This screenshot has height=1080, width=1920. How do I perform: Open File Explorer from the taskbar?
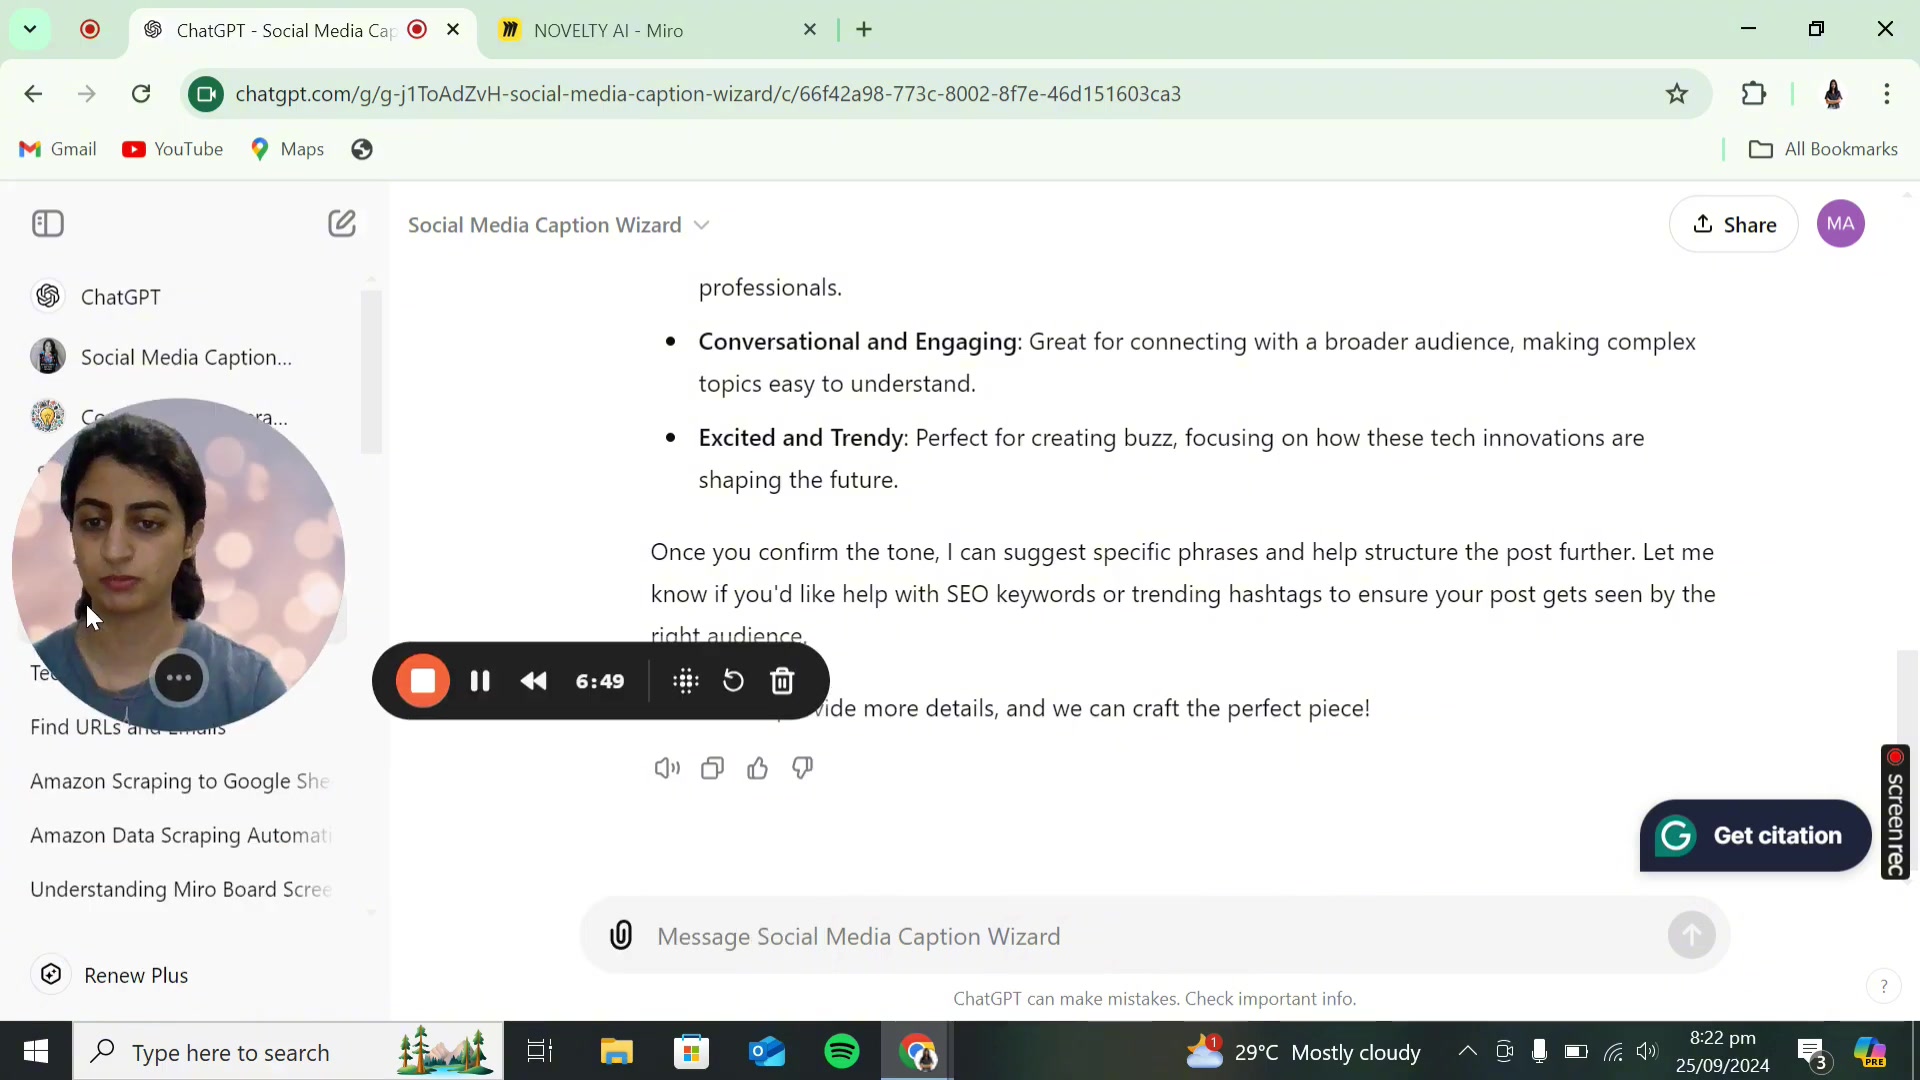pyautogui.click(x=616, y=1051)
